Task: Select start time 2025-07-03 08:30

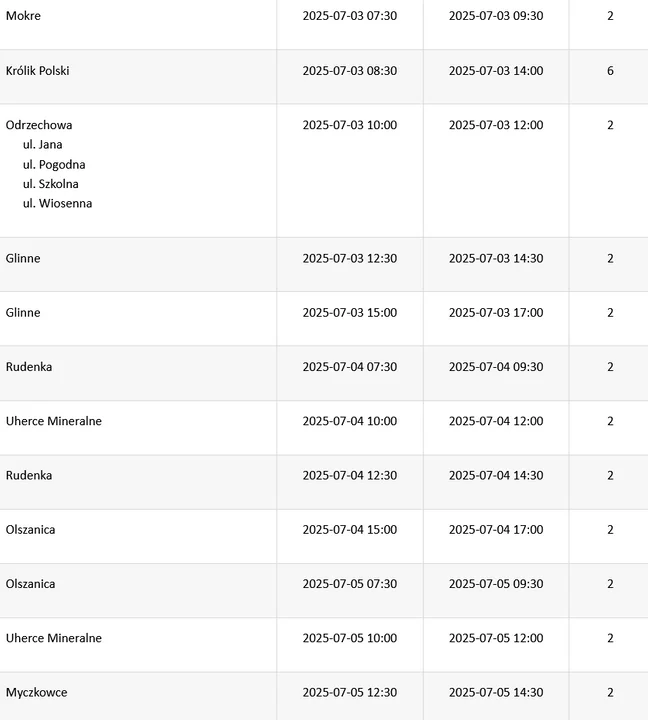Action: tap(349, 71)
